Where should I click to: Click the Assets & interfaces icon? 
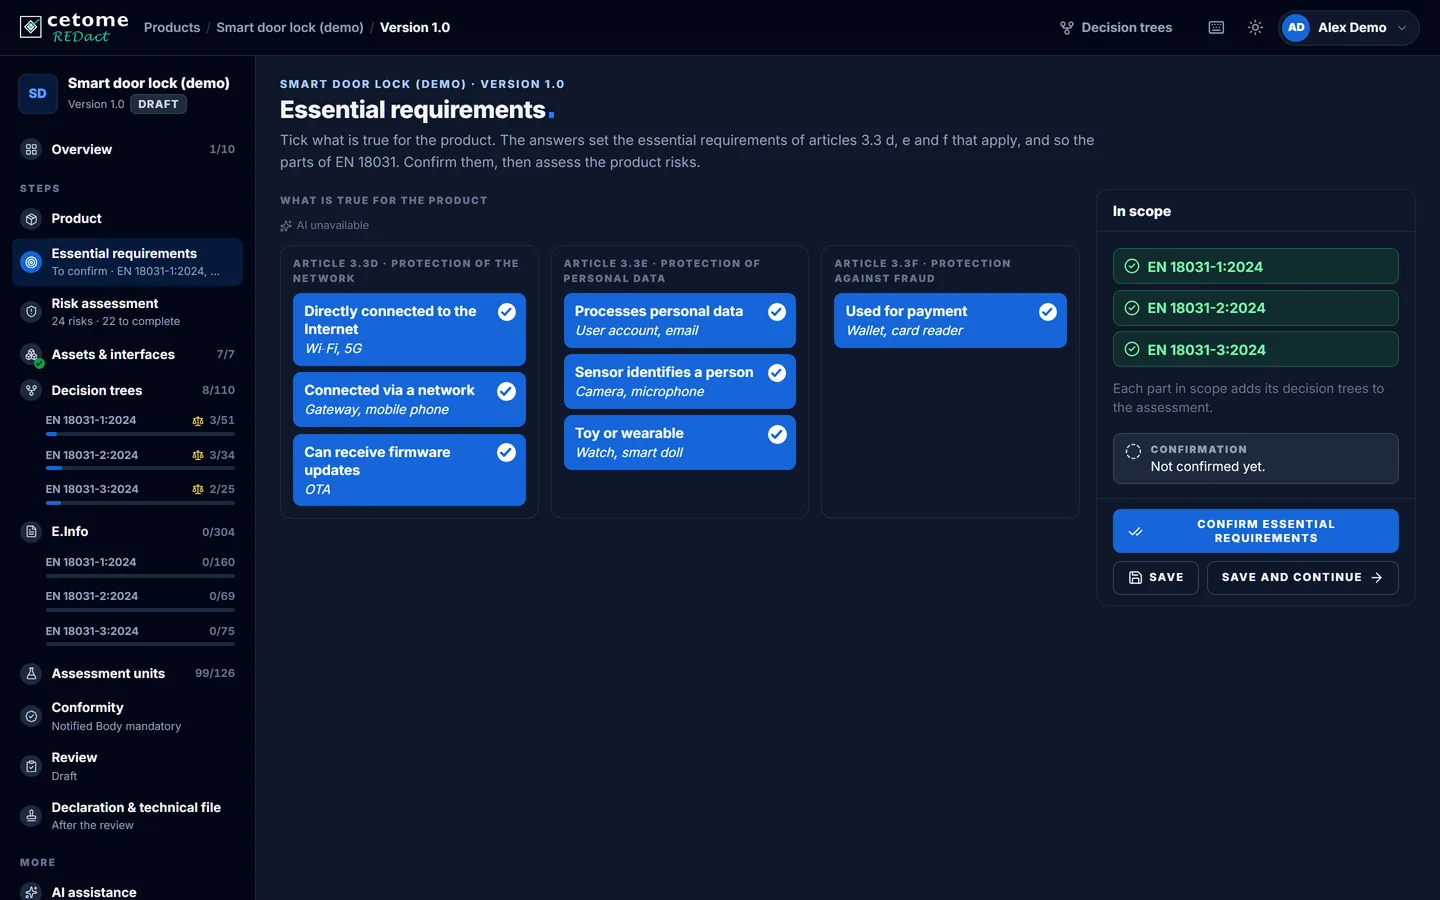(x=31, y=355)
